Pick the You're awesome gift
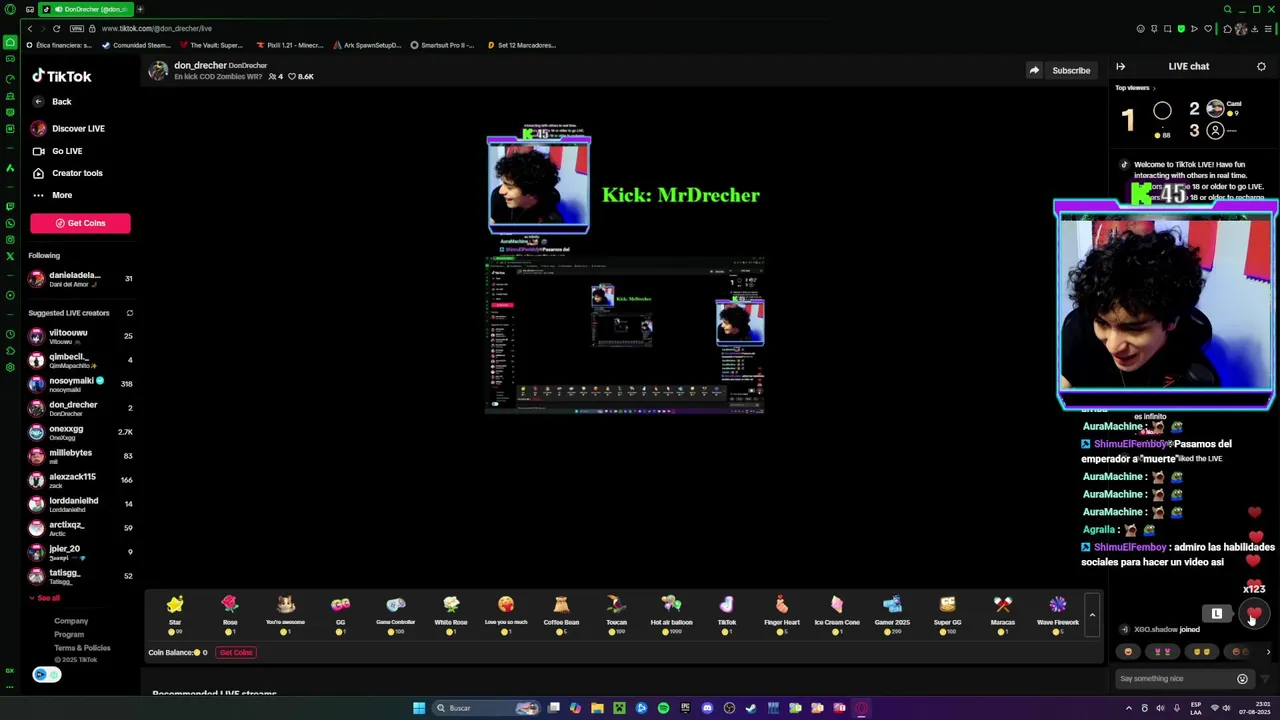This screenshot has width=1280, height=720. pos(285,613)
